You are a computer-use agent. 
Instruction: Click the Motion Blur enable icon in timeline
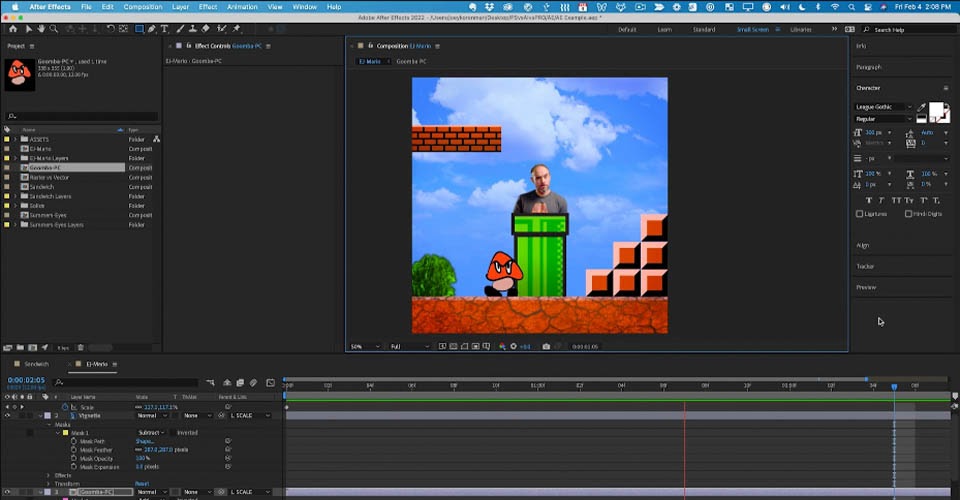(x=253, y=382)
